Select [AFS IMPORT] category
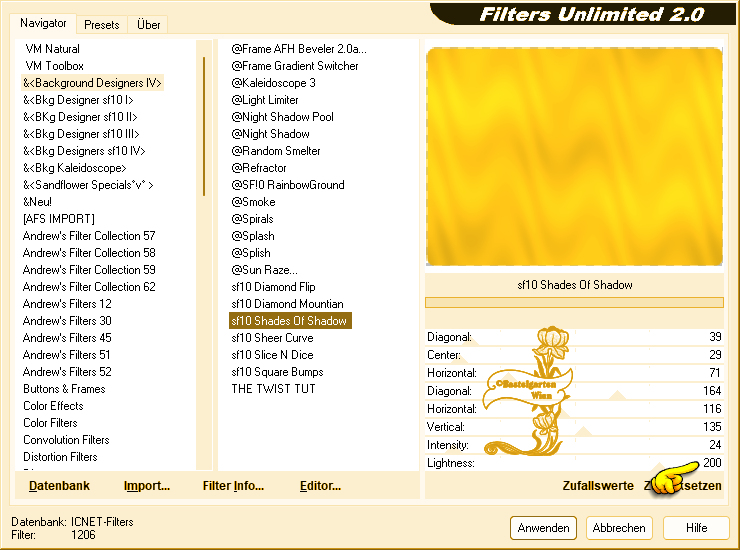740x550 pixels. pyautogui.click(x=59, y=219)
